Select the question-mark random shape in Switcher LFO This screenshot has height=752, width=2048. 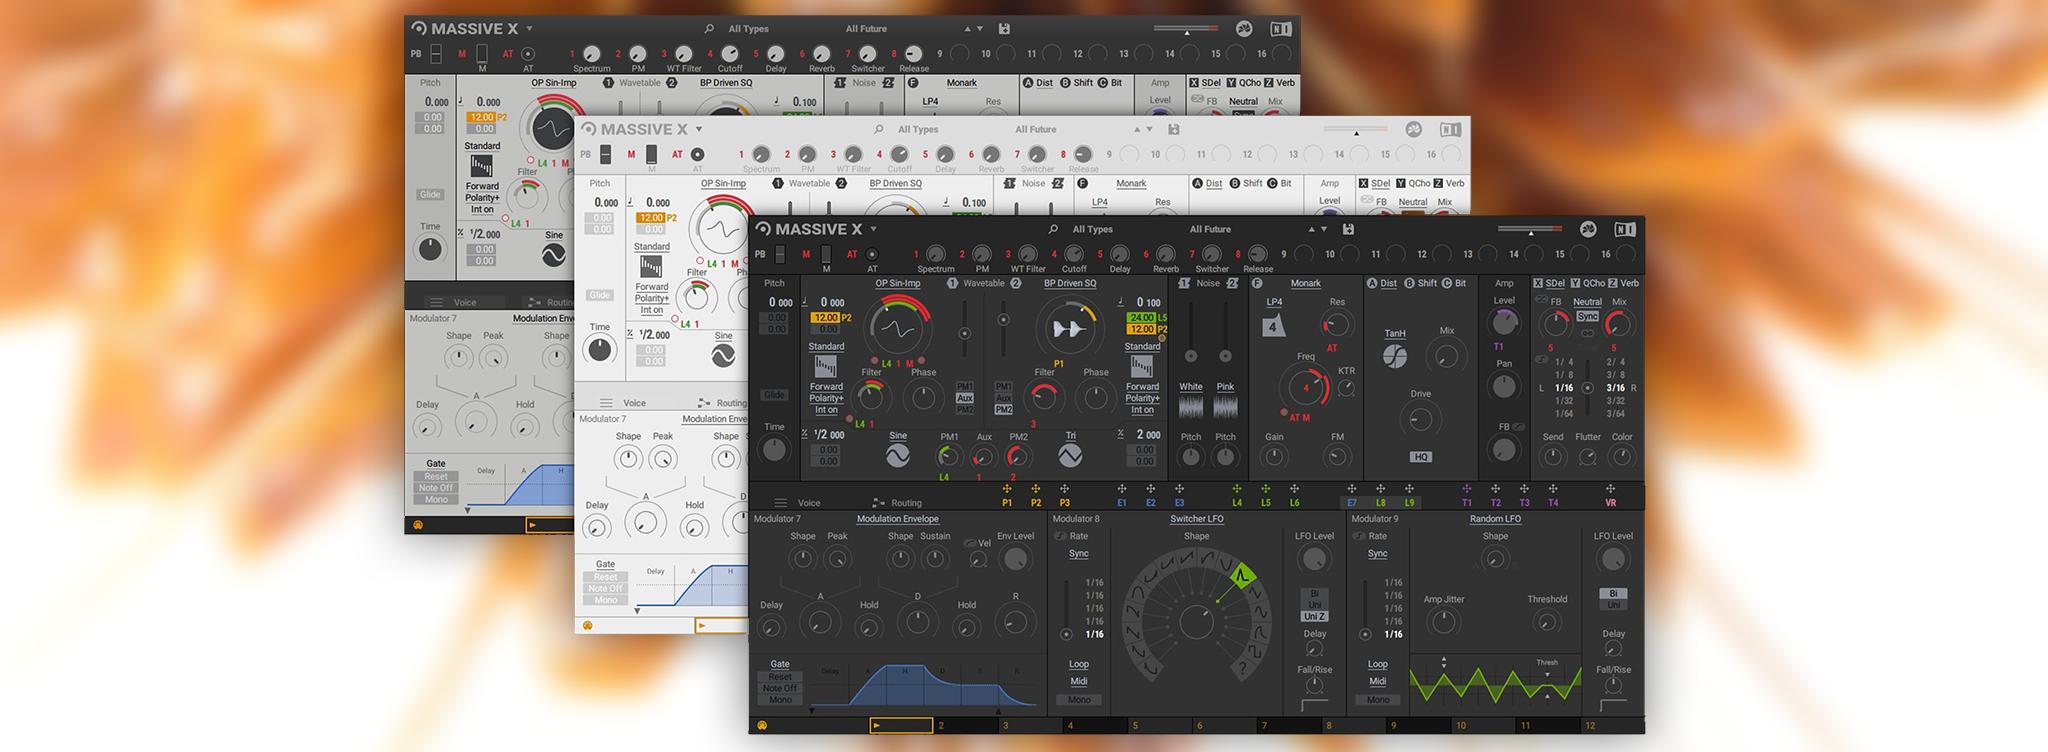pyautogui.click(x=1243, y=667)
